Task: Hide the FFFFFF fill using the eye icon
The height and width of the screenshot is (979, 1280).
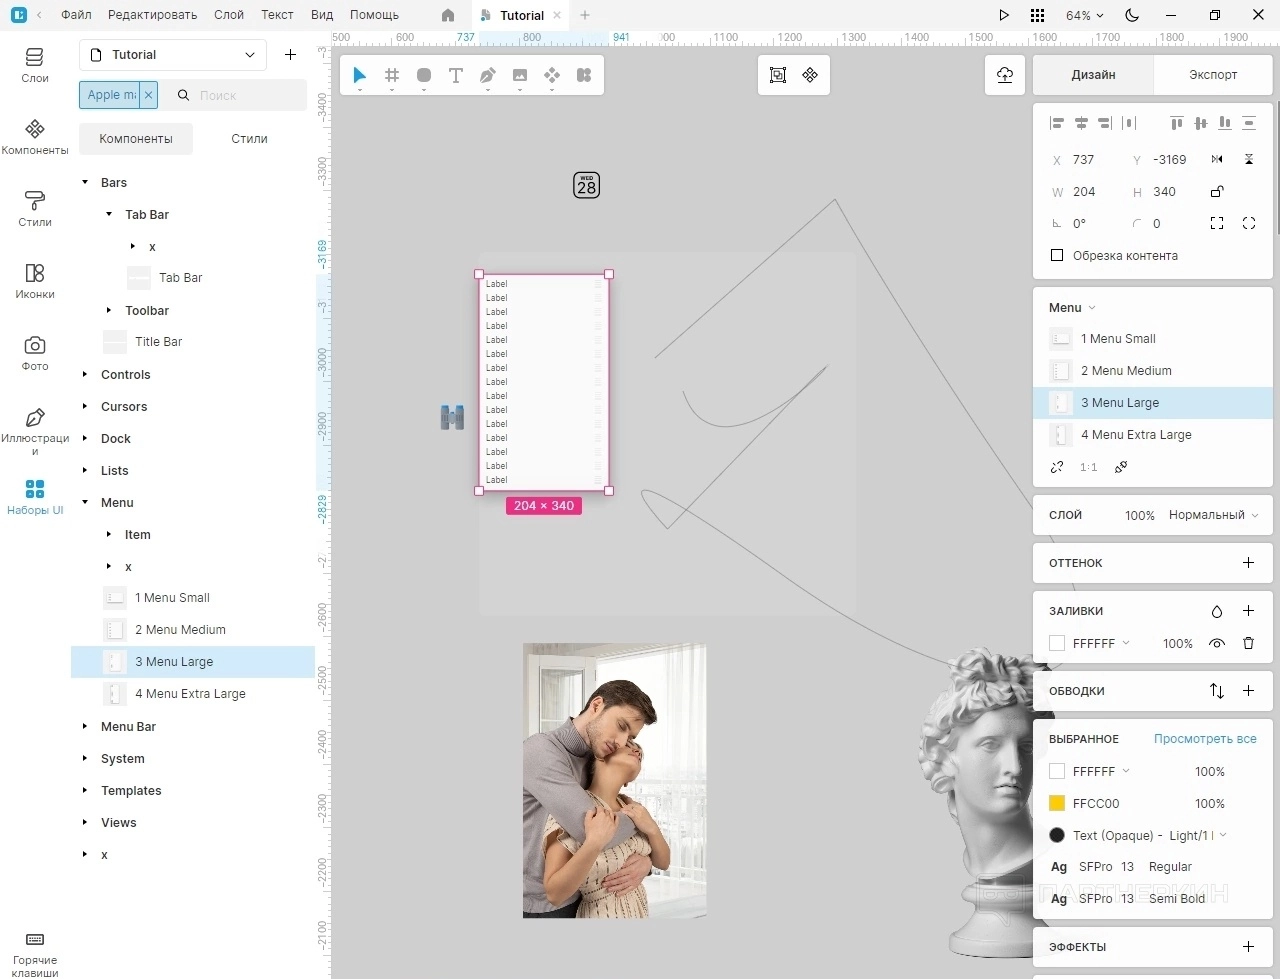Action: click(x=1217, y=643)
